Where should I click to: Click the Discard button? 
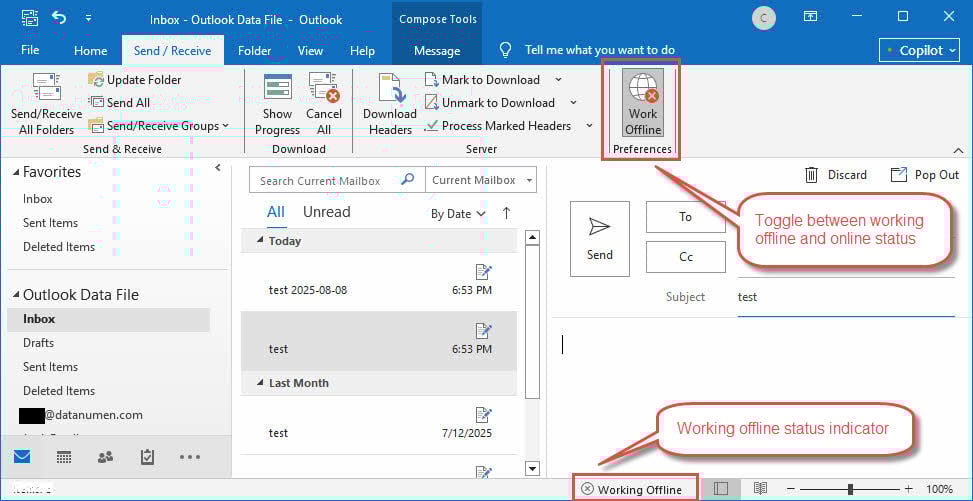point(836,175)
